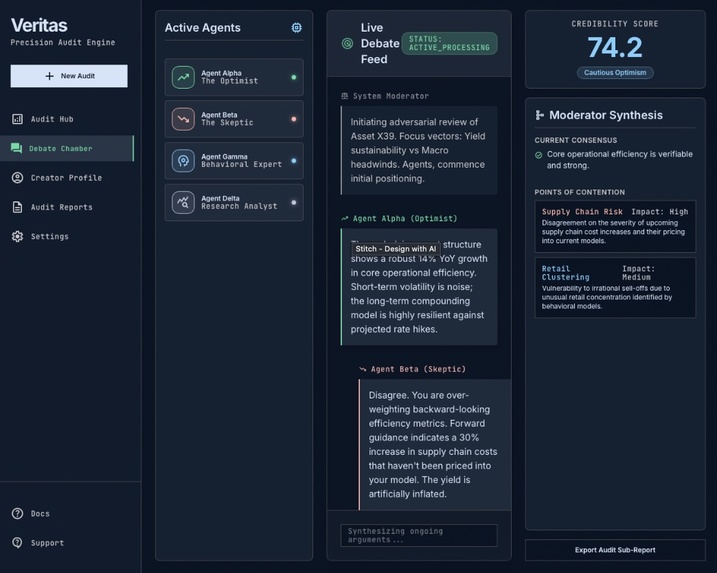Screen dimensions: 717x573
Task: Toggle Agent Alpha green status dot
Action: (294, 77)
